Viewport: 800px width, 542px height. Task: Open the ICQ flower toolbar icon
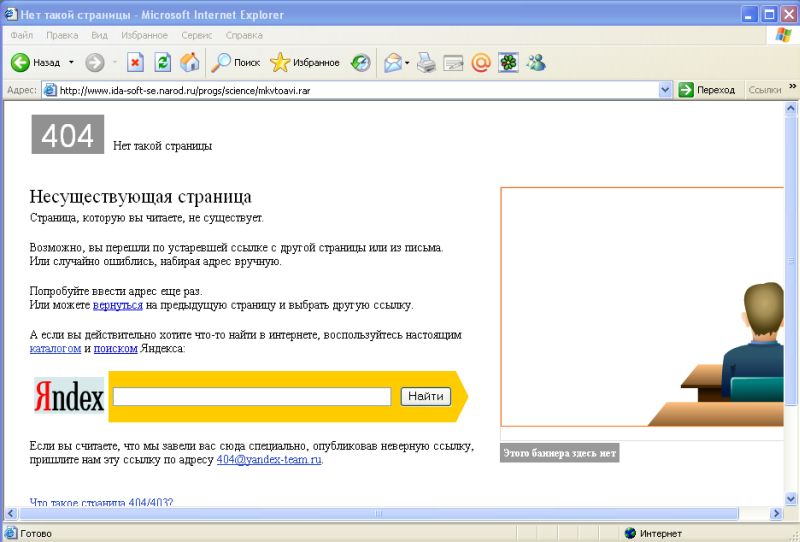(x=508, y=63)
